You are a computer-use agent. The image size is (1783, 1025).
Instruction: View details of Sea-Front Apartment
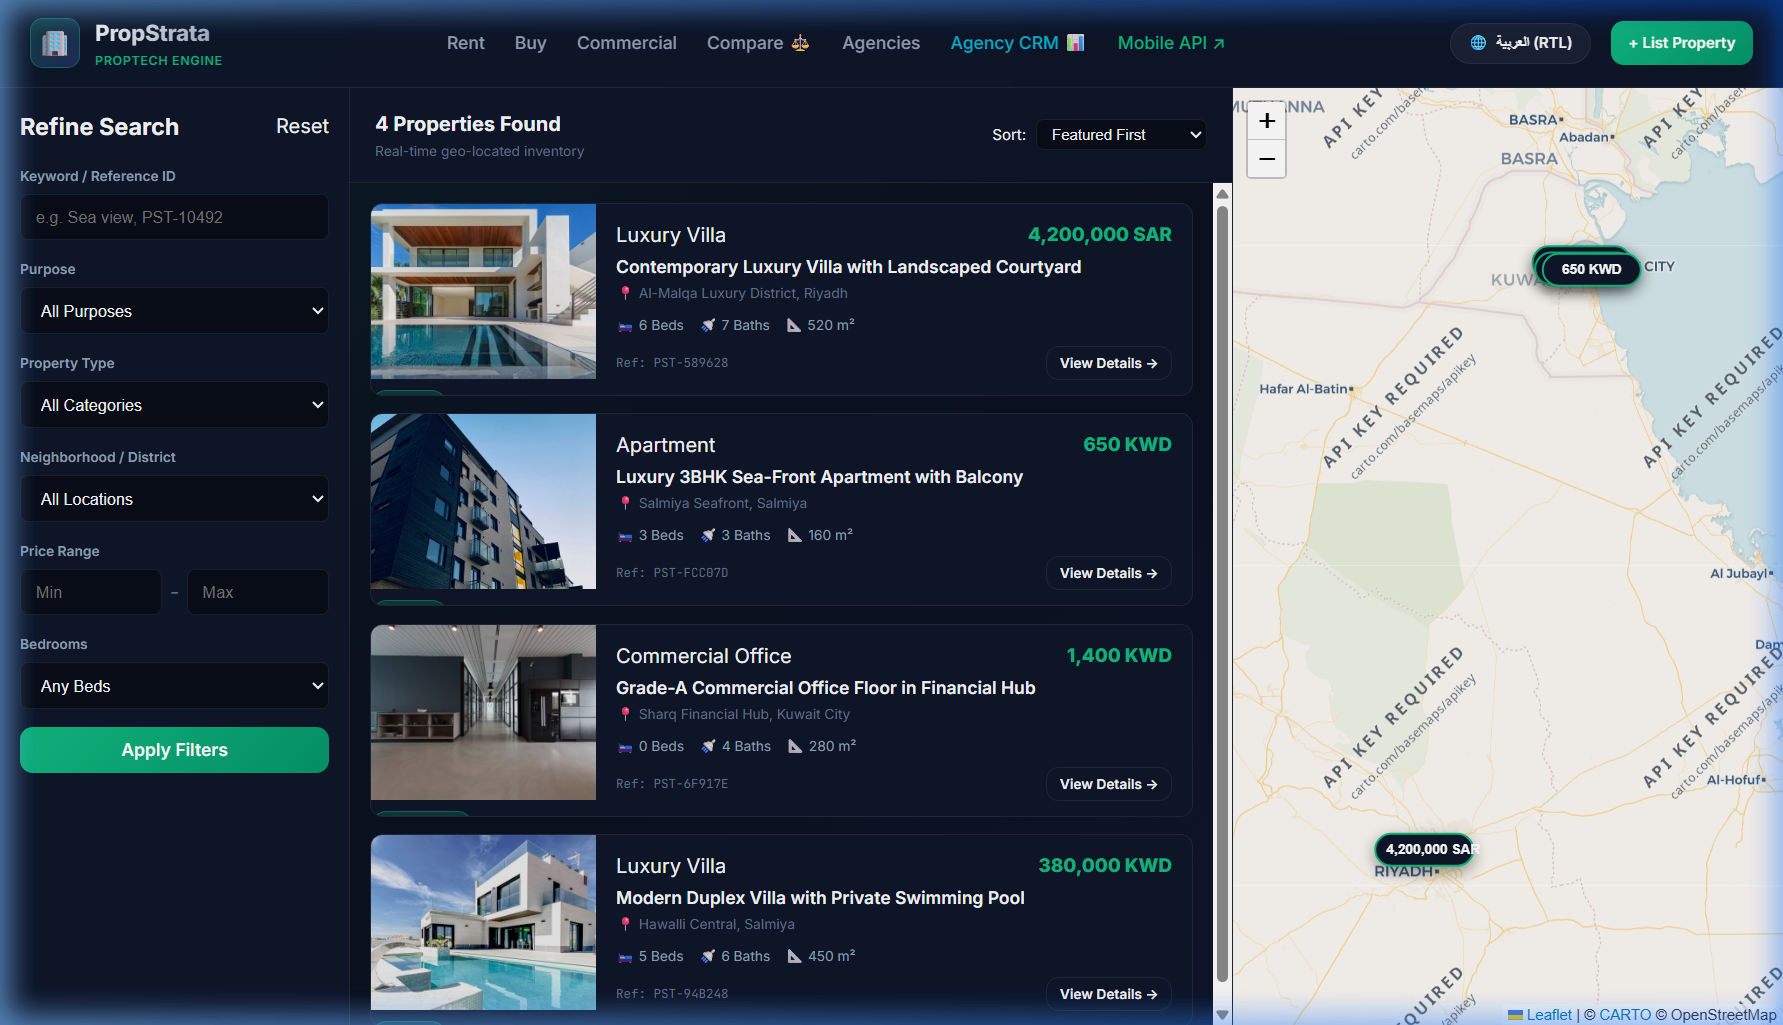tap(1108, 573)
